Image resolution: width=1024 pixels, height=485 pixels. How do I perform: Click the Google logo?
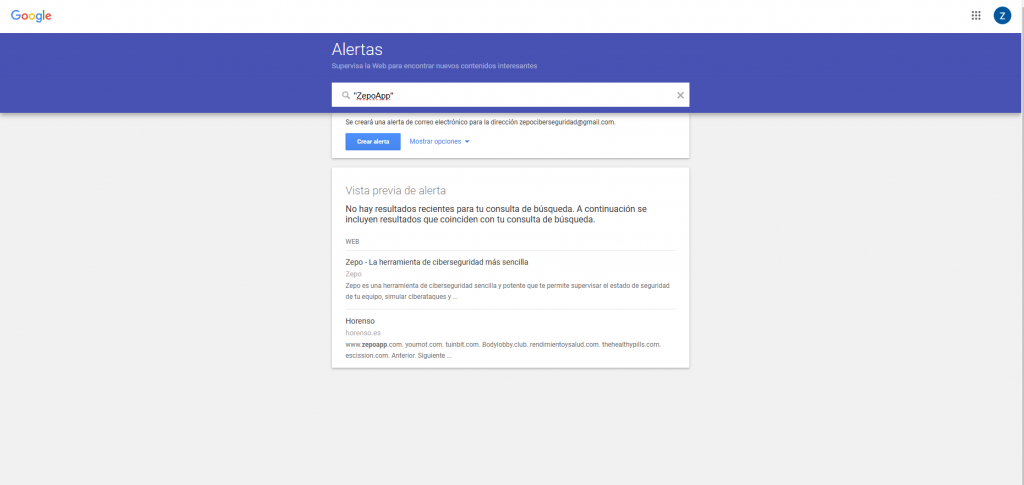coord(31,16)
